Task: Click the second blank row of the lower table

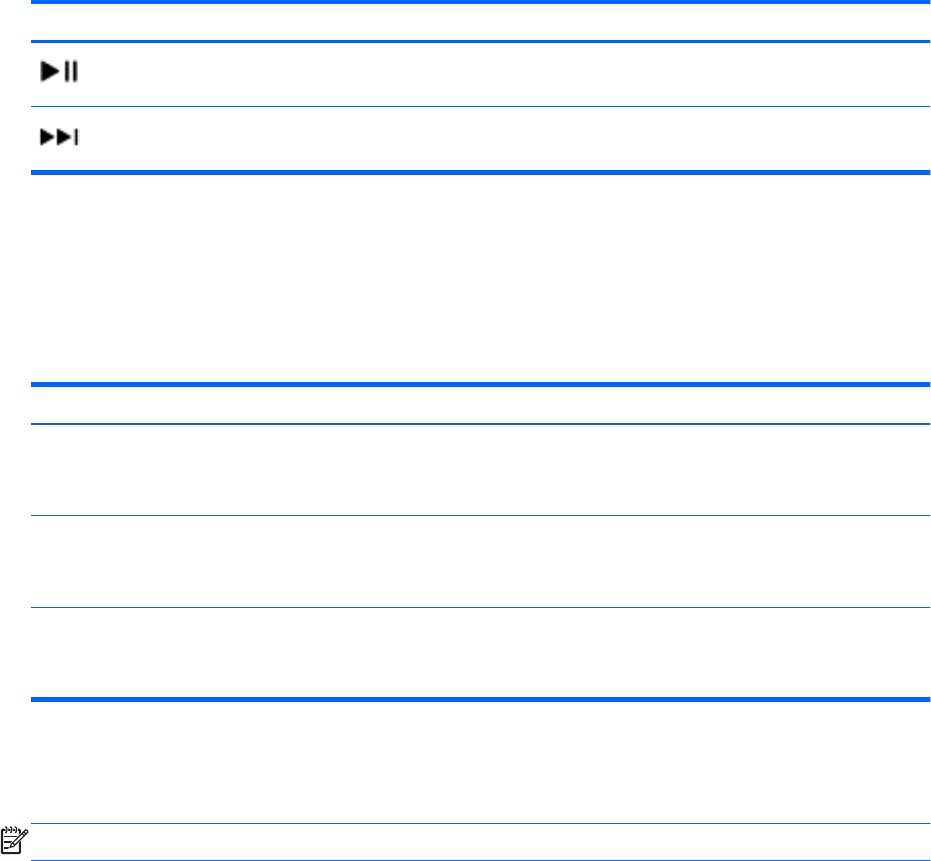Action: pyautogui.click(x=480, y=561)
